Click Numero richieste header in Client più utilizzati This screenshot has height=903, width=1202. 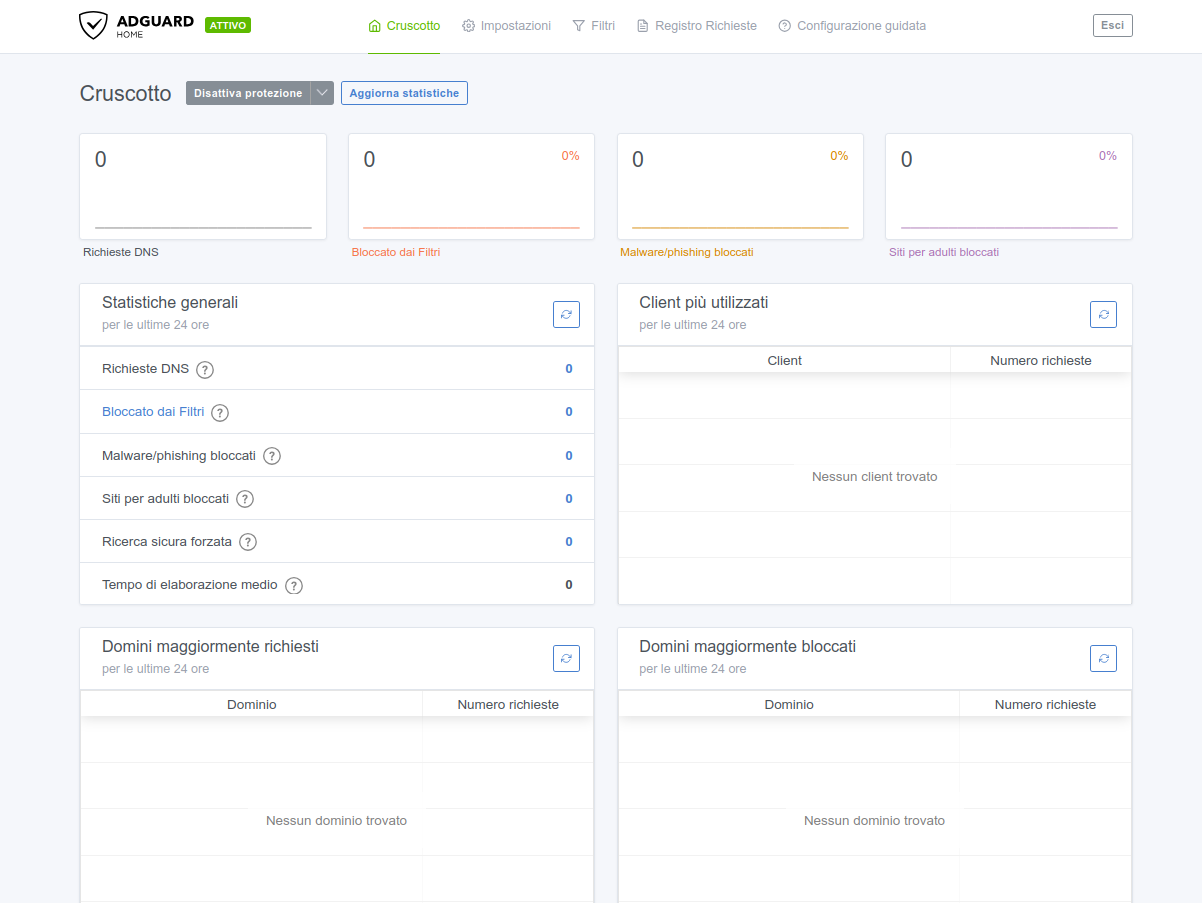(x=1041, y=360)
